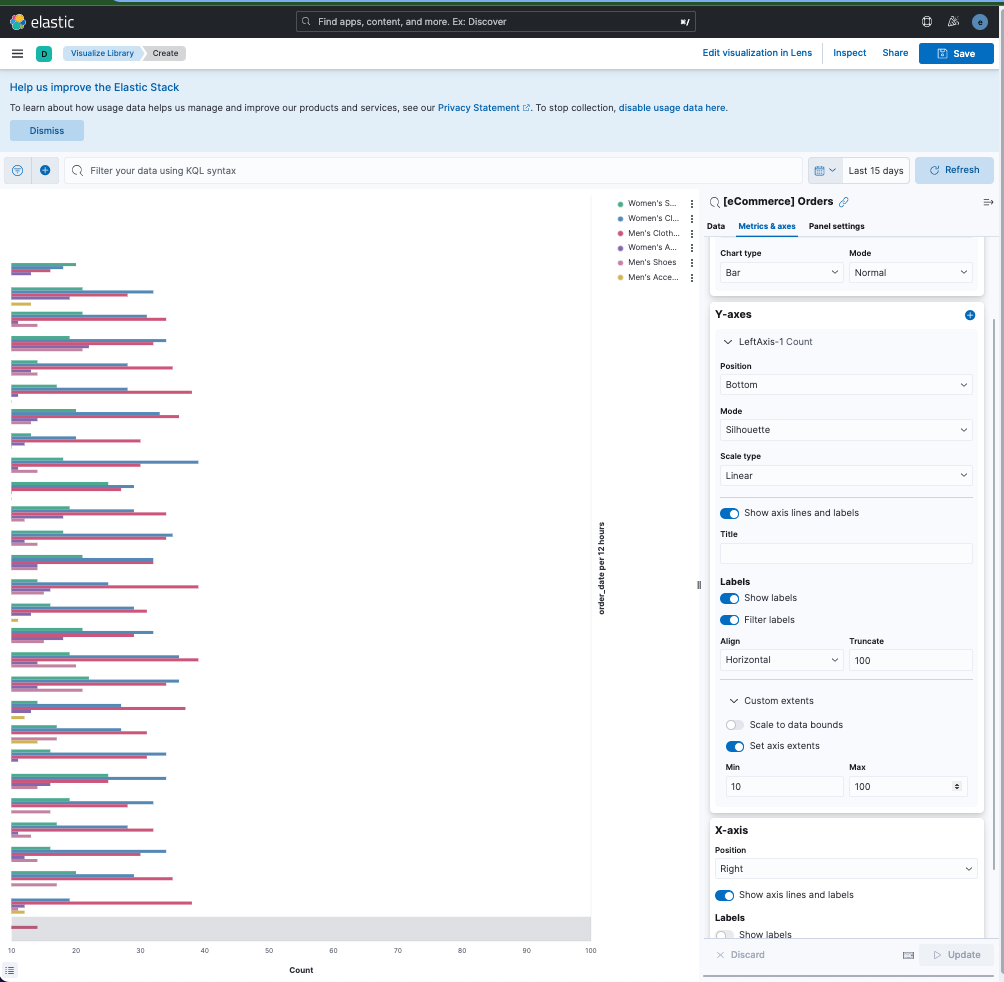Click the green D space avatar
The width and height of the screenshot is (1004, 982).
pyautogui.click(x=44, y=54)
